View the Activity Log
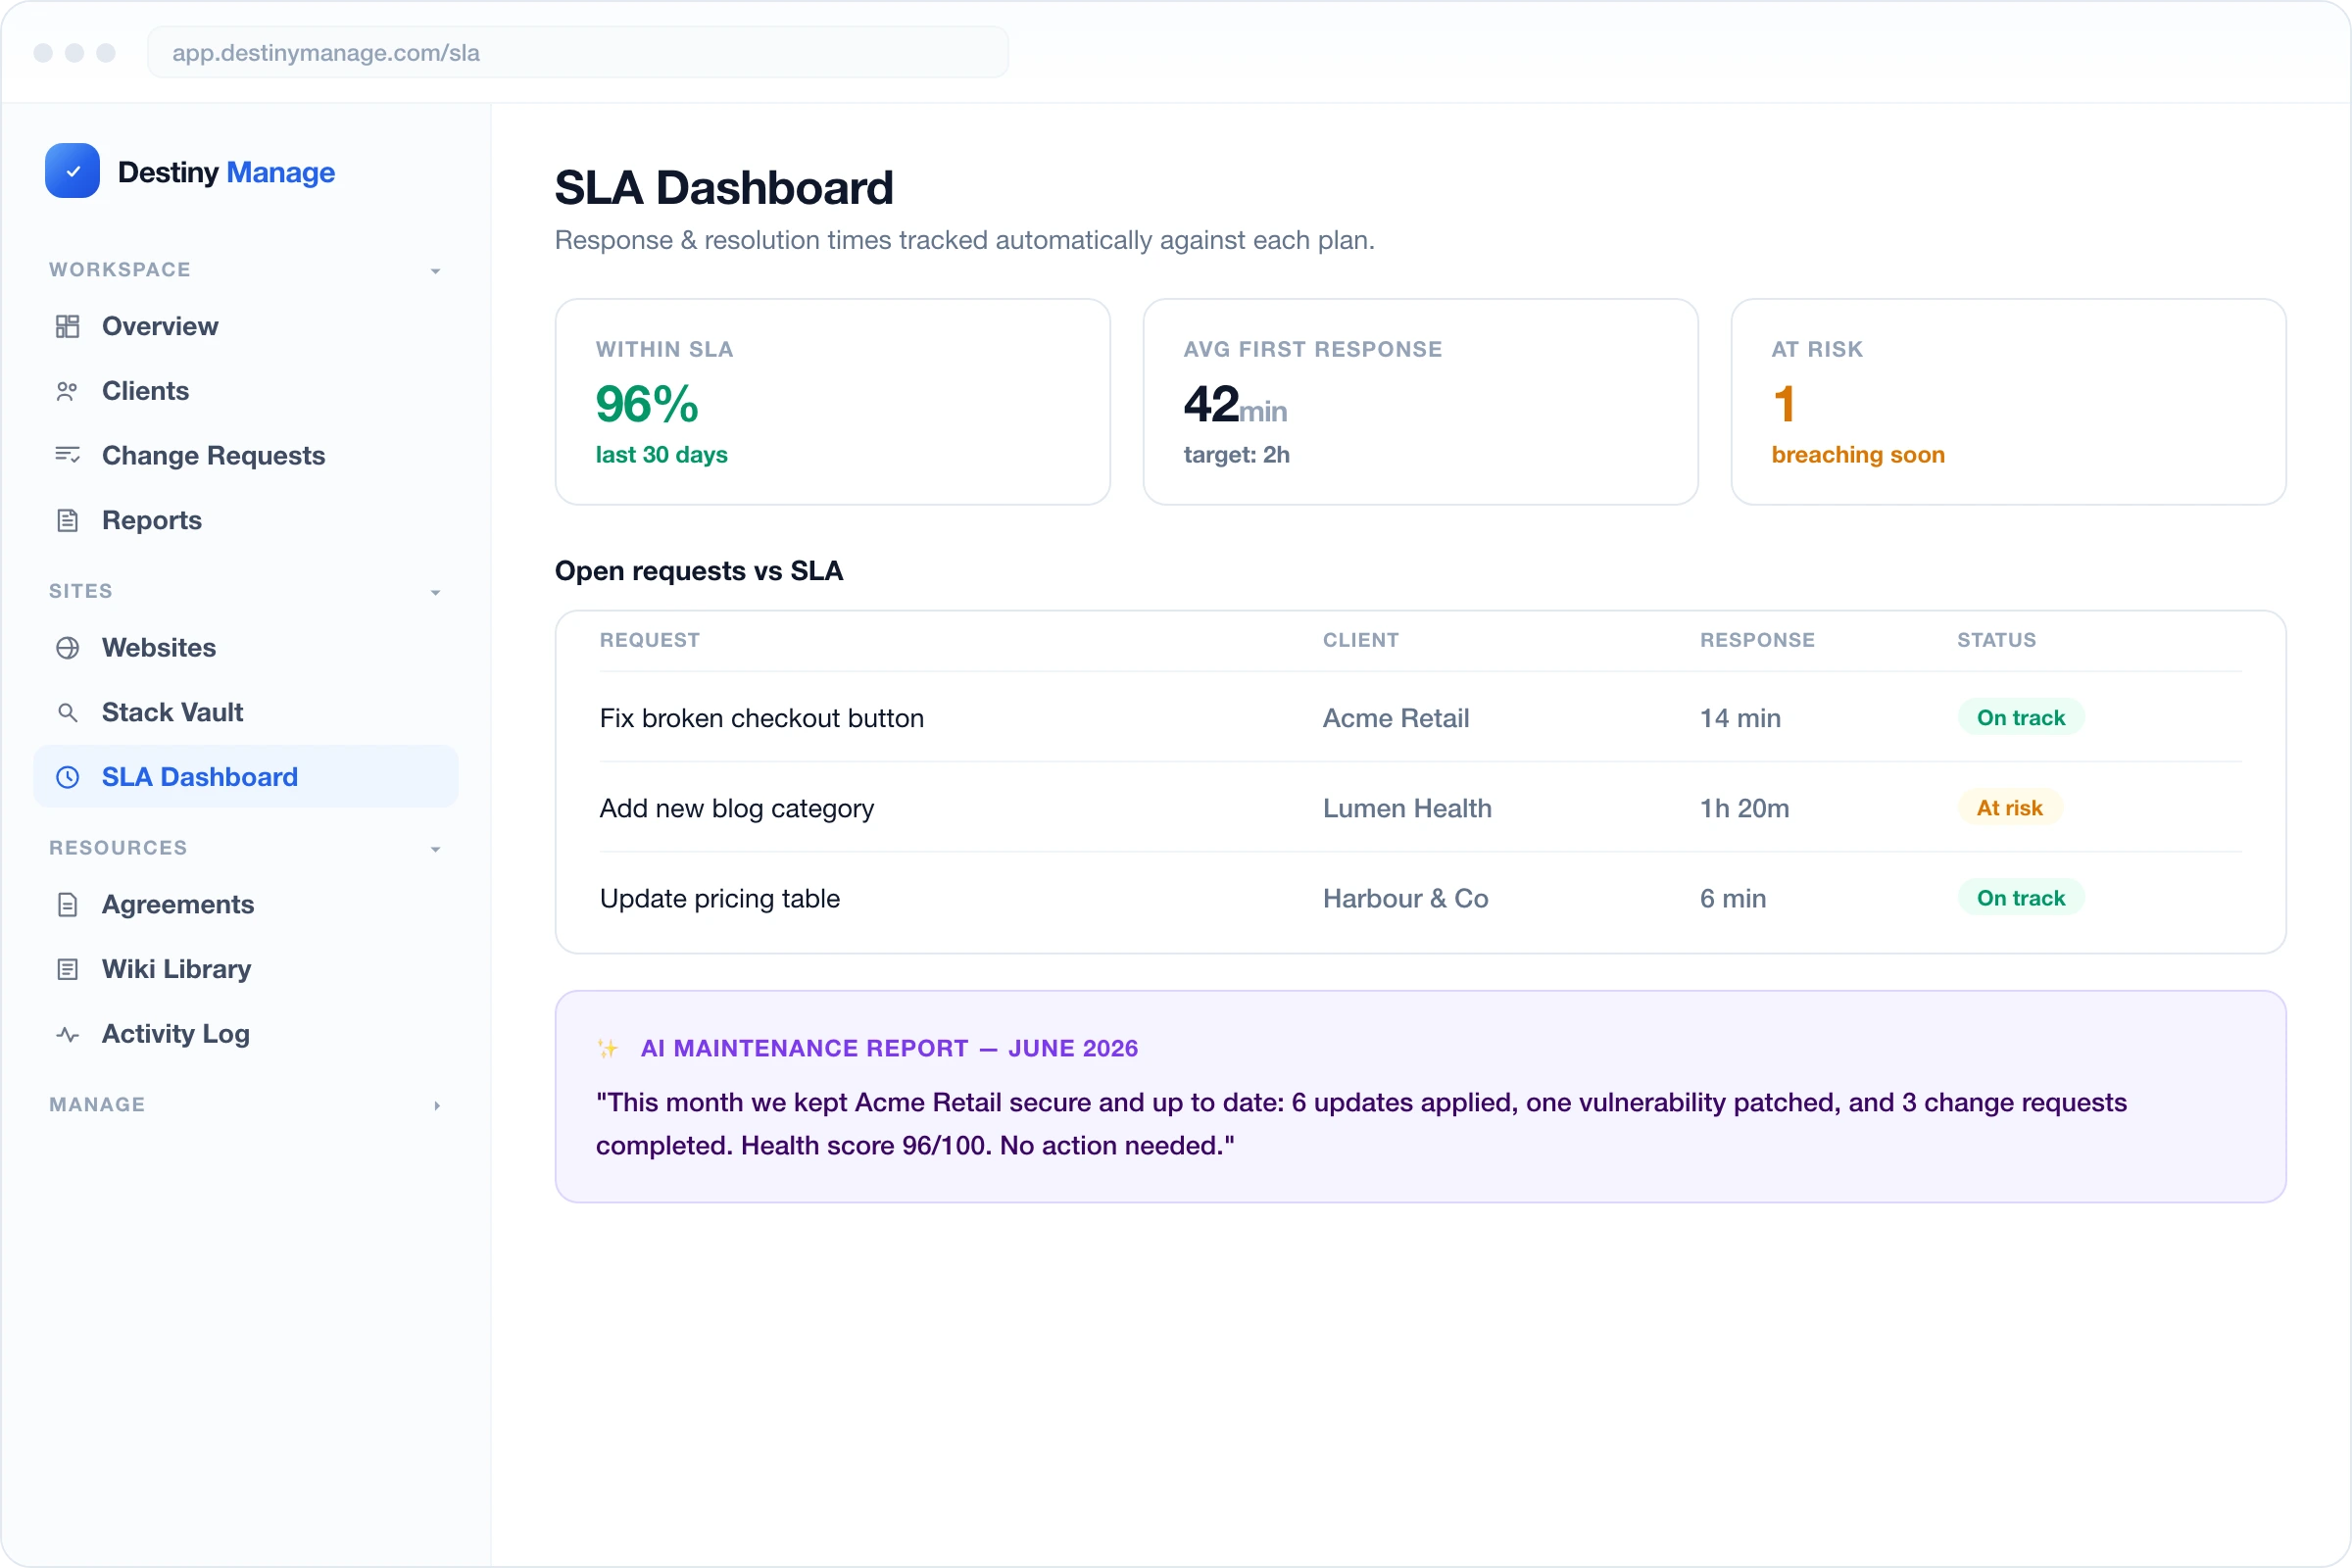This screenshot has width=2352, height=1568. (x=246, y=1034)
